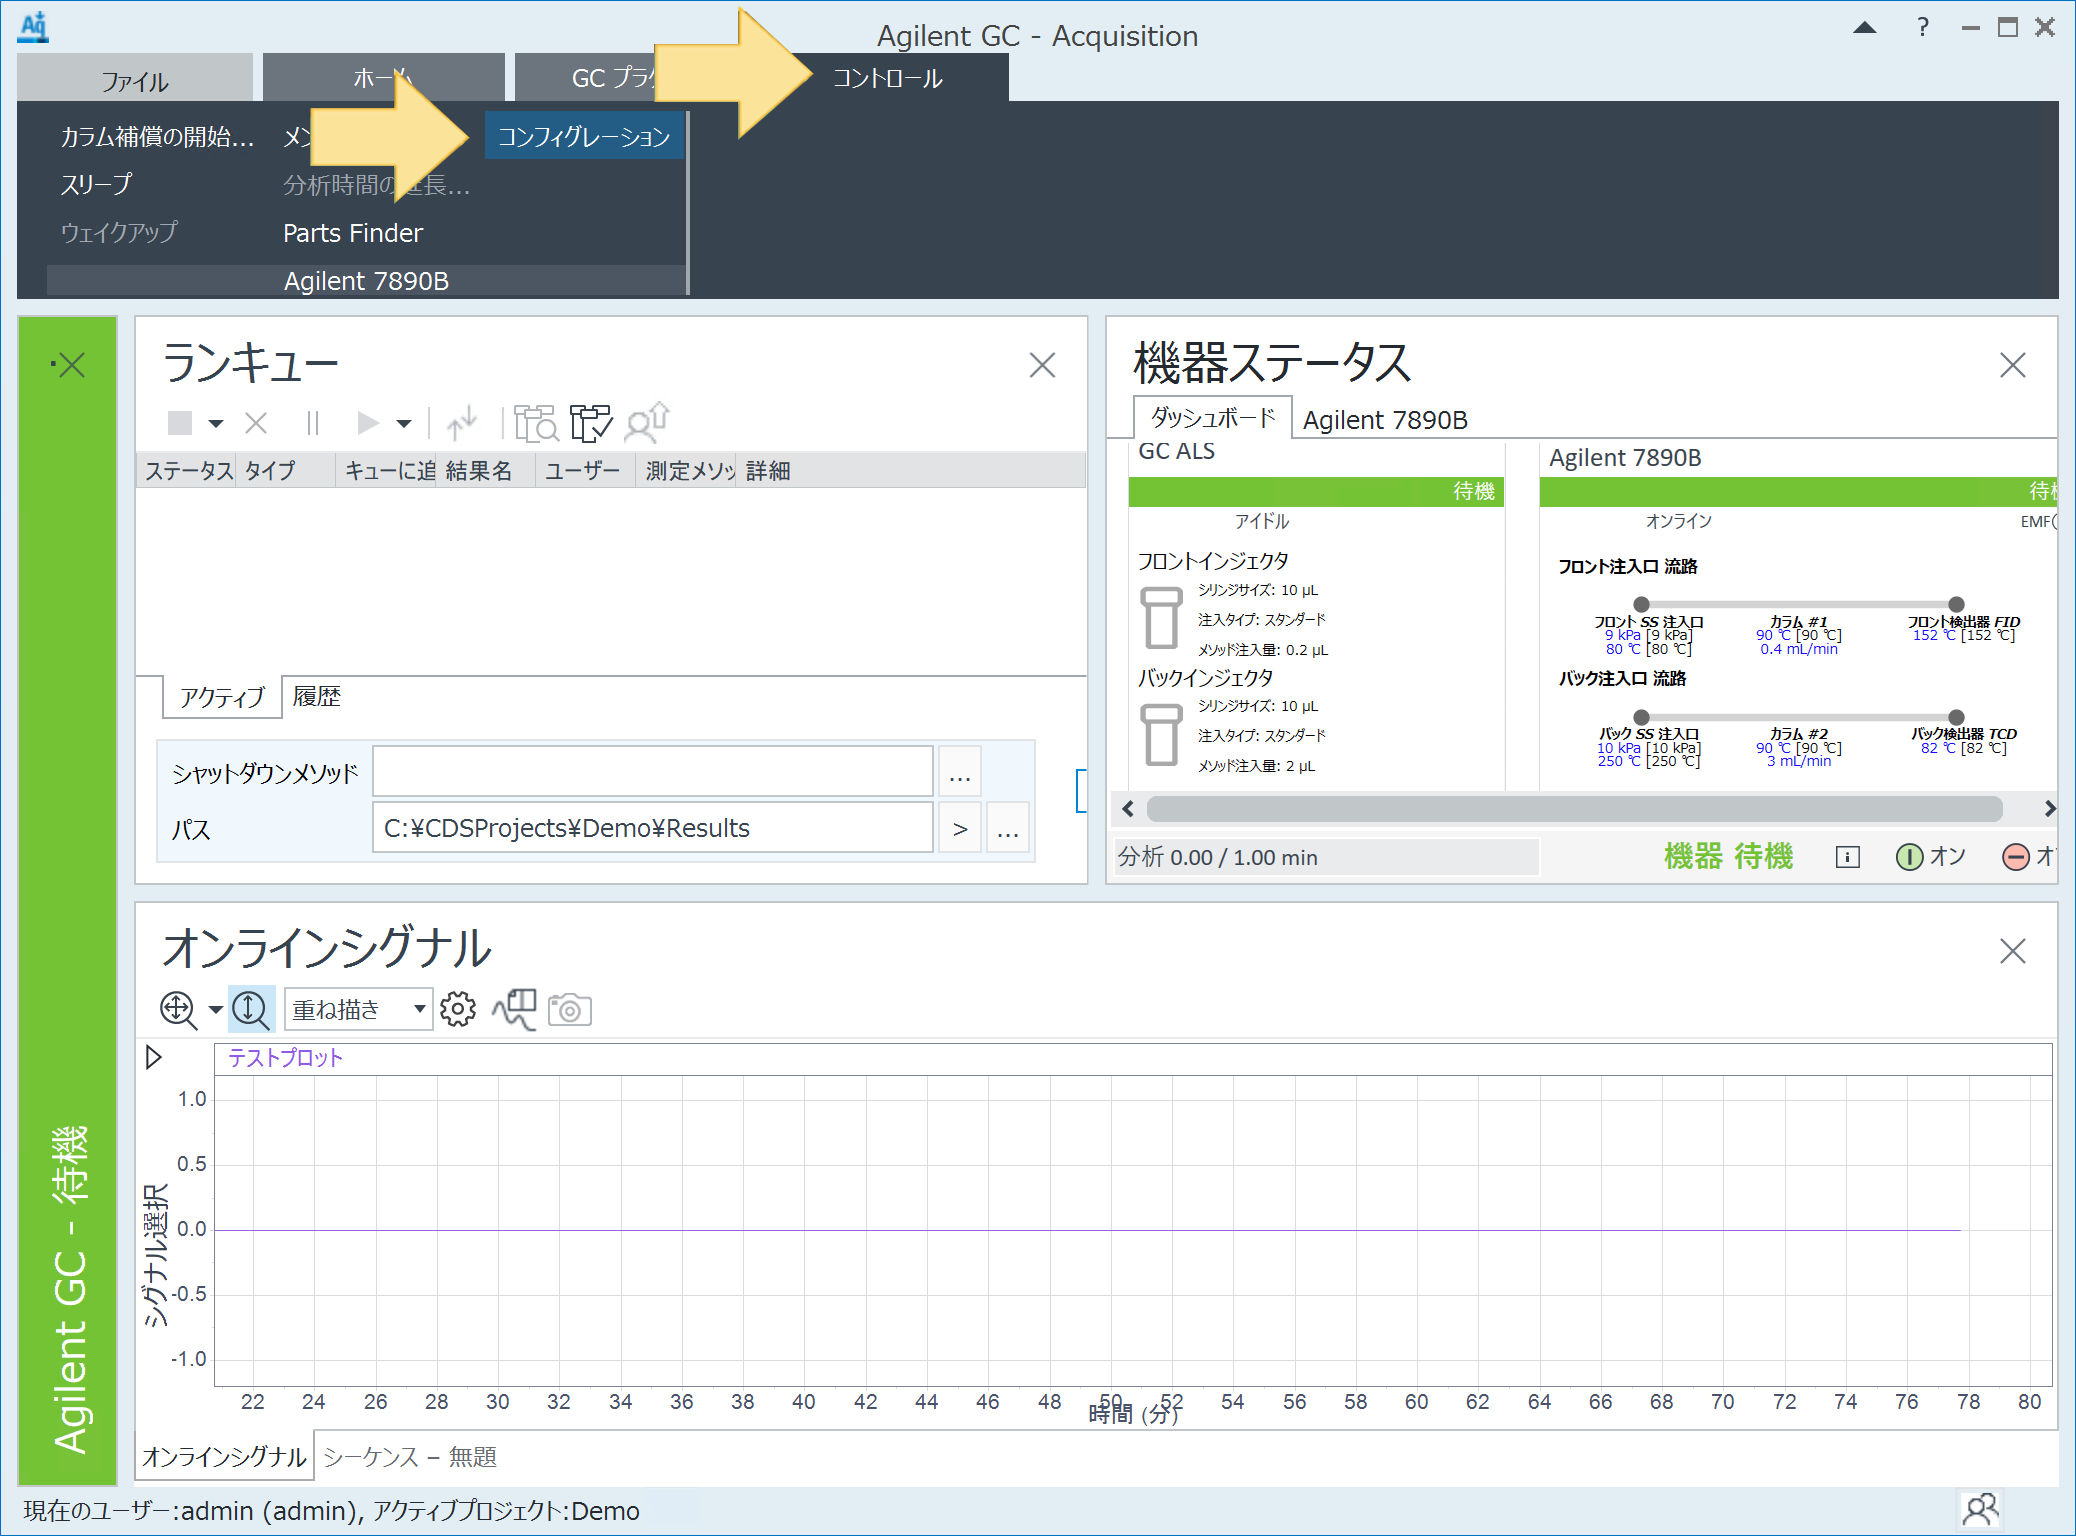Open the 重ね描き display mode dropdown

(358, 1009)
